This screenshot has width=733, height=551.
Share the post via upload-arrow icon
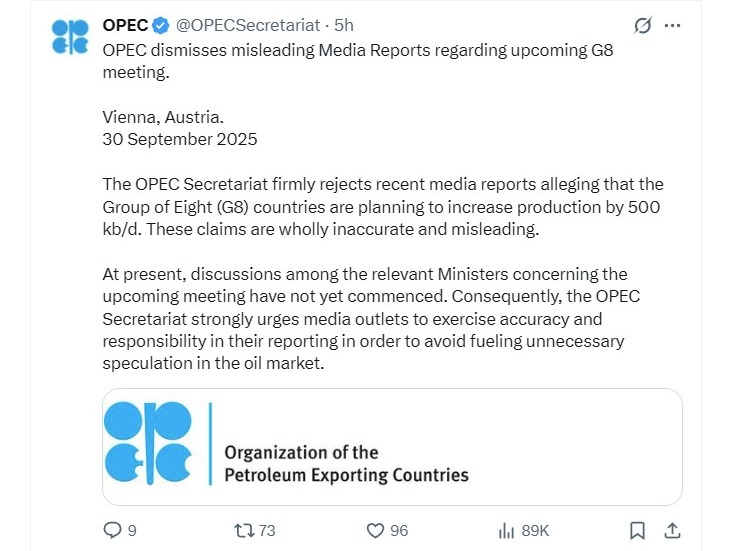click(x=672, y=530)
